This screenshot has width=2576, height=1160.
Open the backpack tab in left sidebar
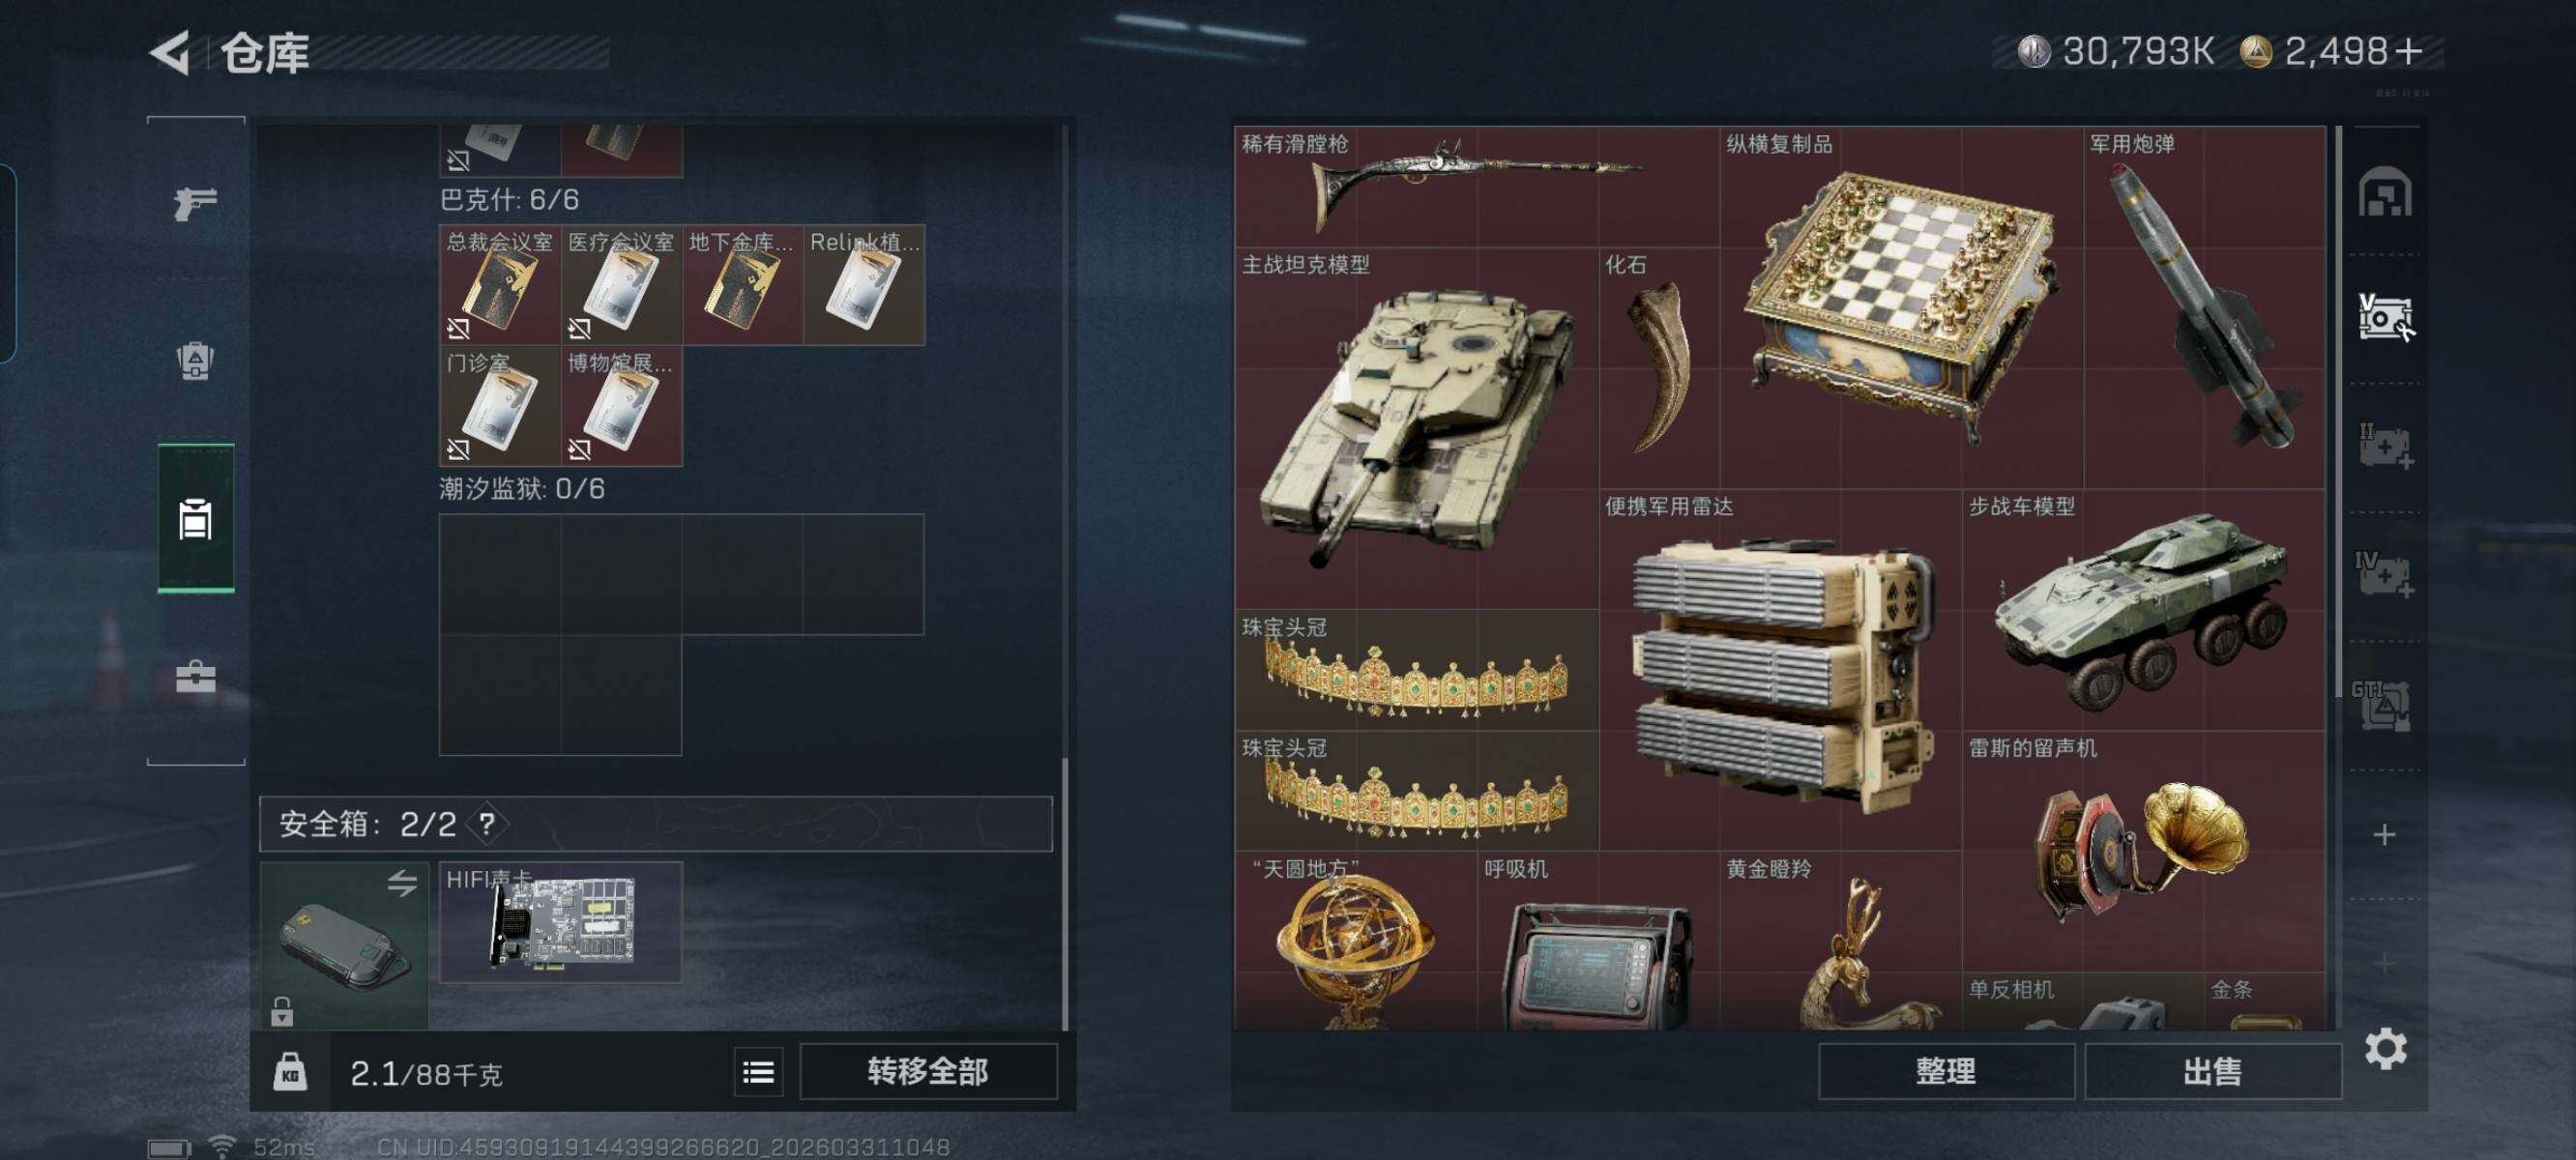(195, 361)
